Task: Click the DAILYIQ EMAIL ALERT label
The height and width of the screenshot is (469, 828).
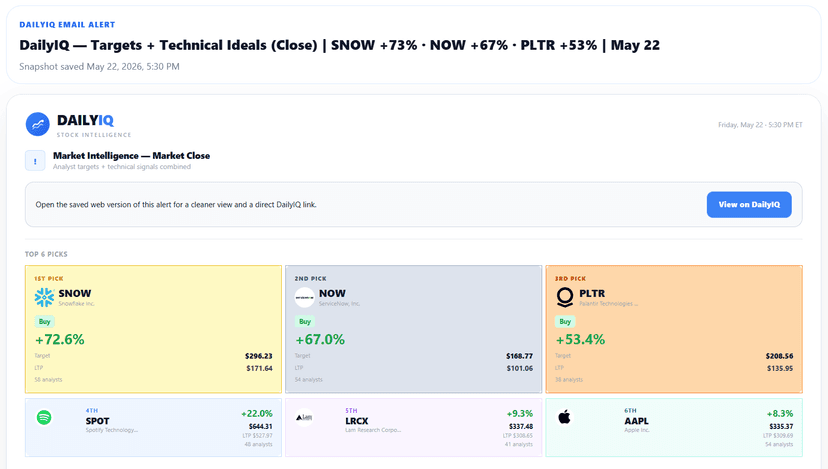Action: [x=67, y=24]
